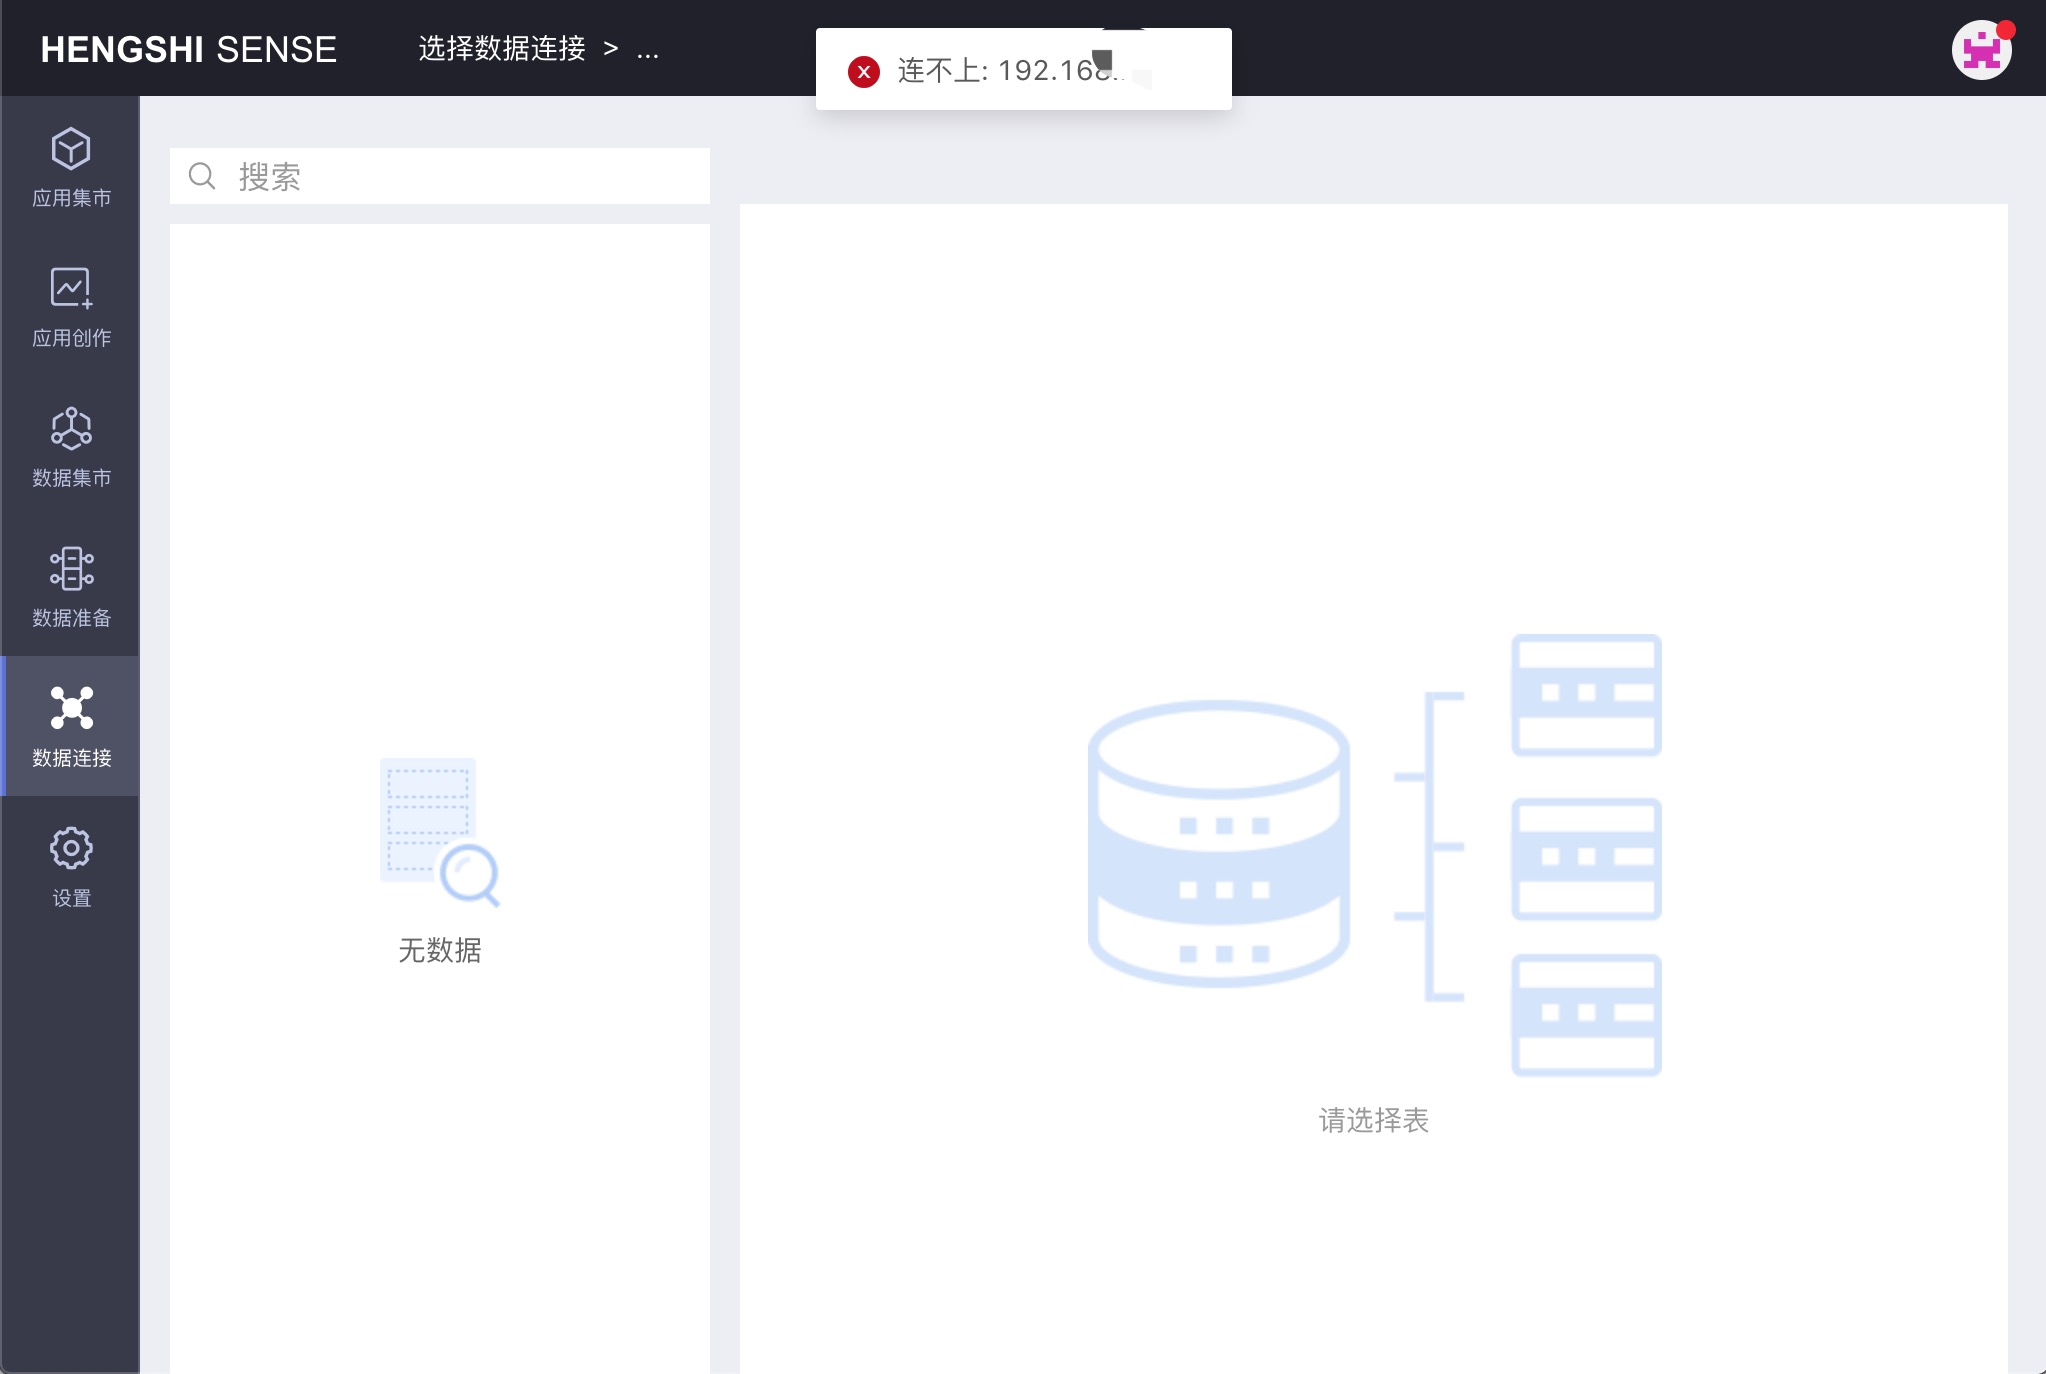Image resolution: width=2046 pixels, height=1374 pixels.
Task: Open the 应用集市 cube icon
Action: click(71, 149)
